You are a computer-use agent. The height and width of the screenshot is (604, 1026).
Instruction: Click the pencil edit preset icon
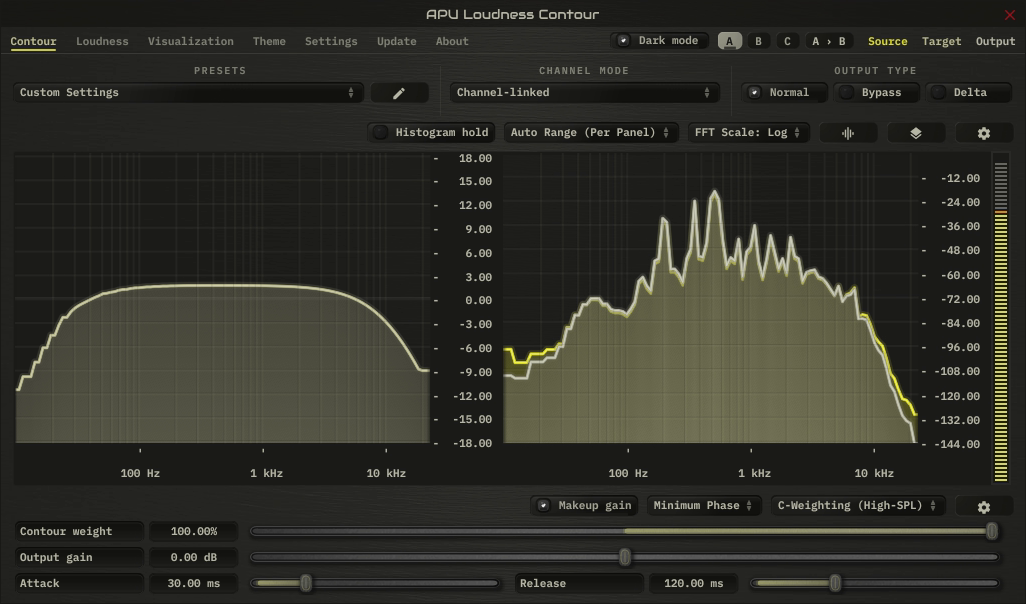click(399, 93)
